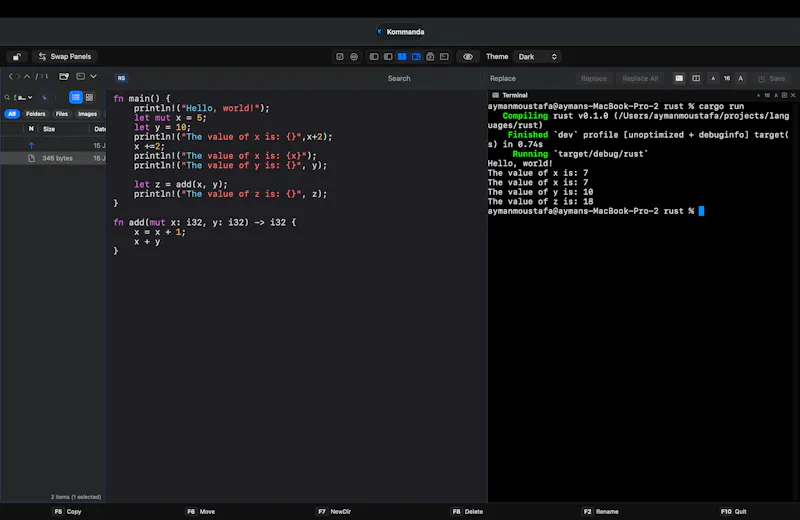The width and height of the screenshot is (800, 520).
Task: Select the Files filter
Action: pyautogui.click(x=62, y=114)
